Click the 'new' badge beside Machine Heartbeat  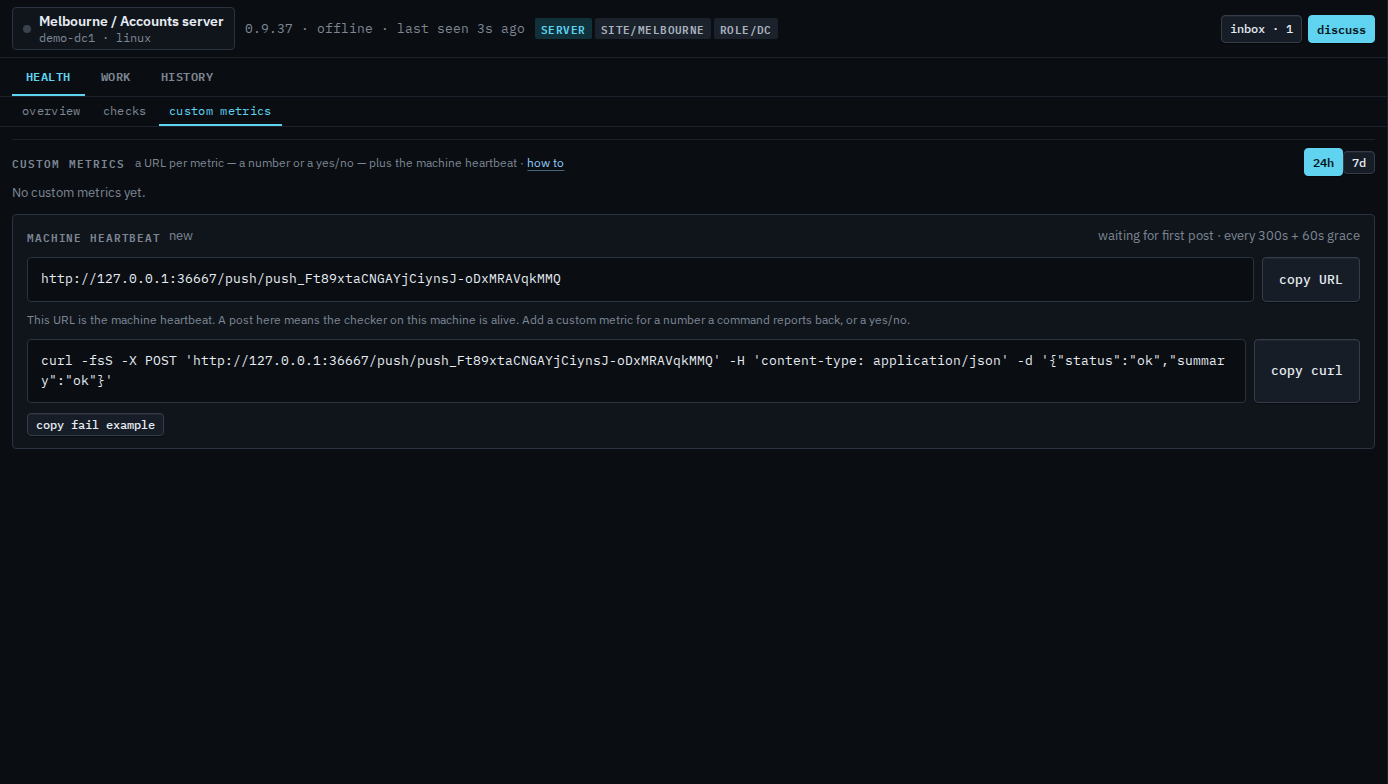181,236
